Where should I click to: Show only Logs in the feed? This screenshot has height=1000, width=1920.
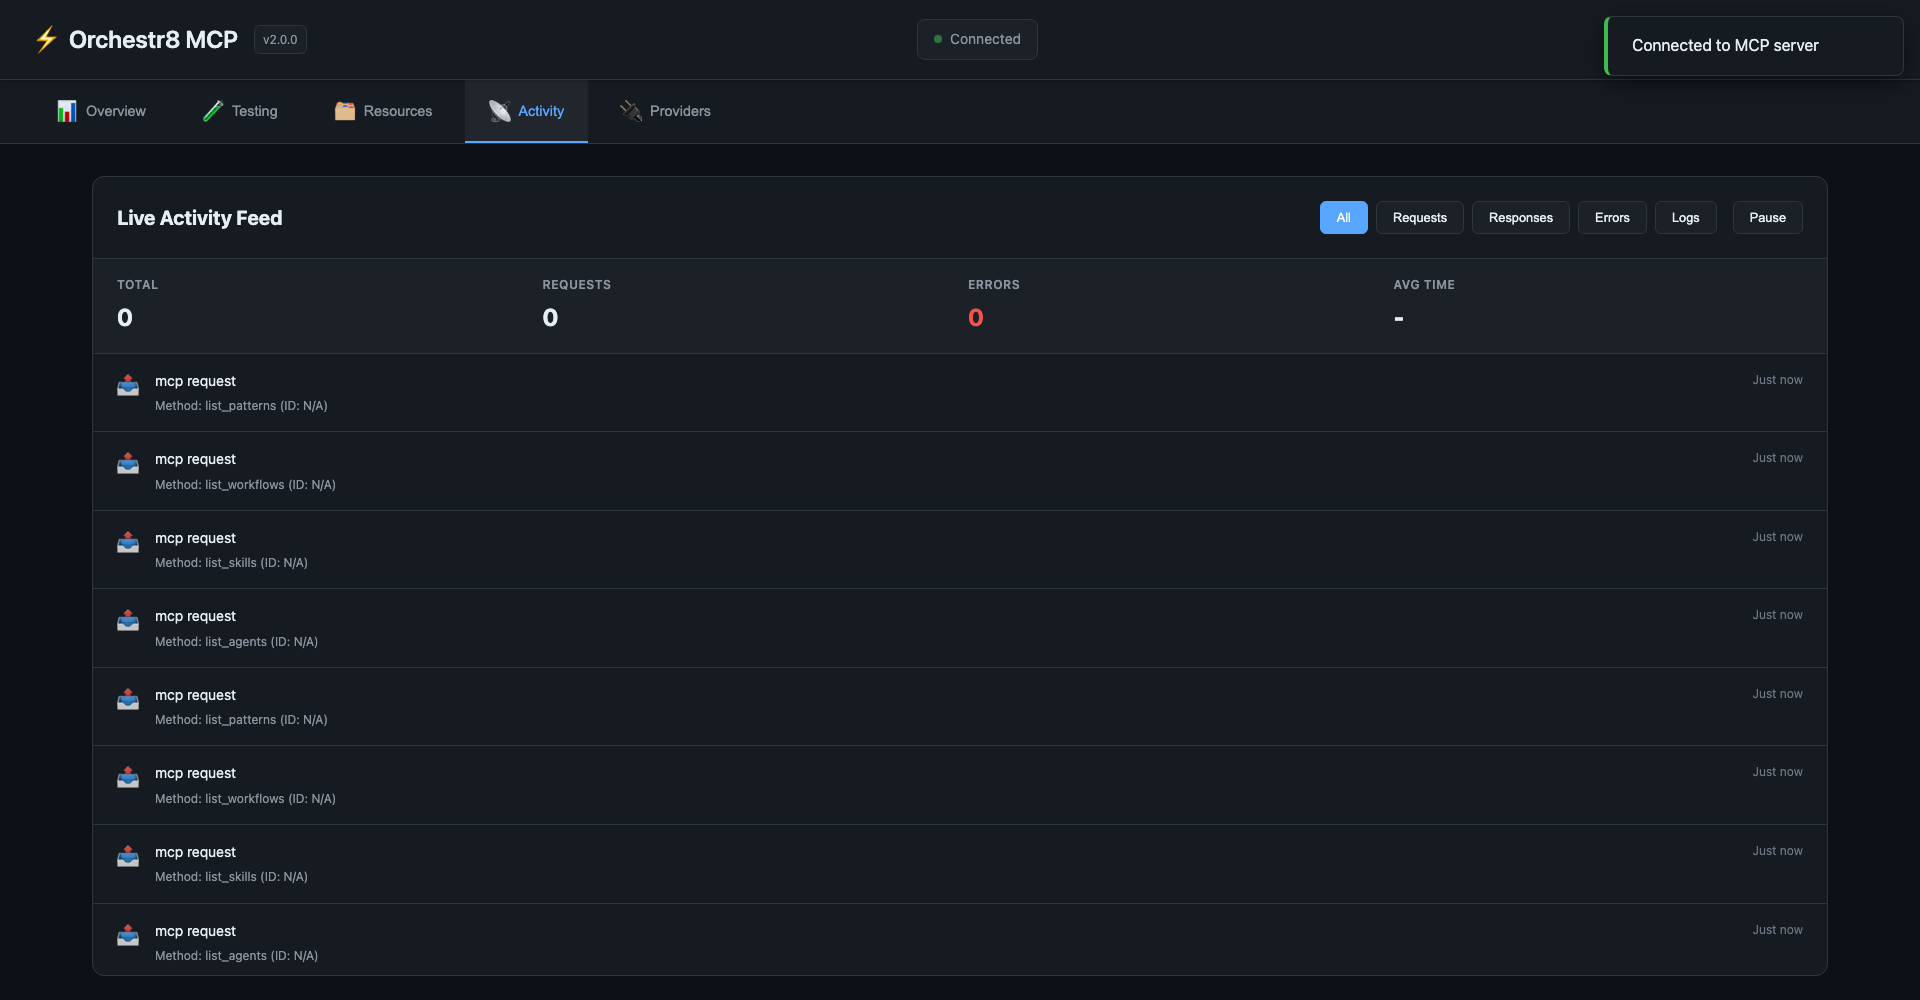point(1685,218)
